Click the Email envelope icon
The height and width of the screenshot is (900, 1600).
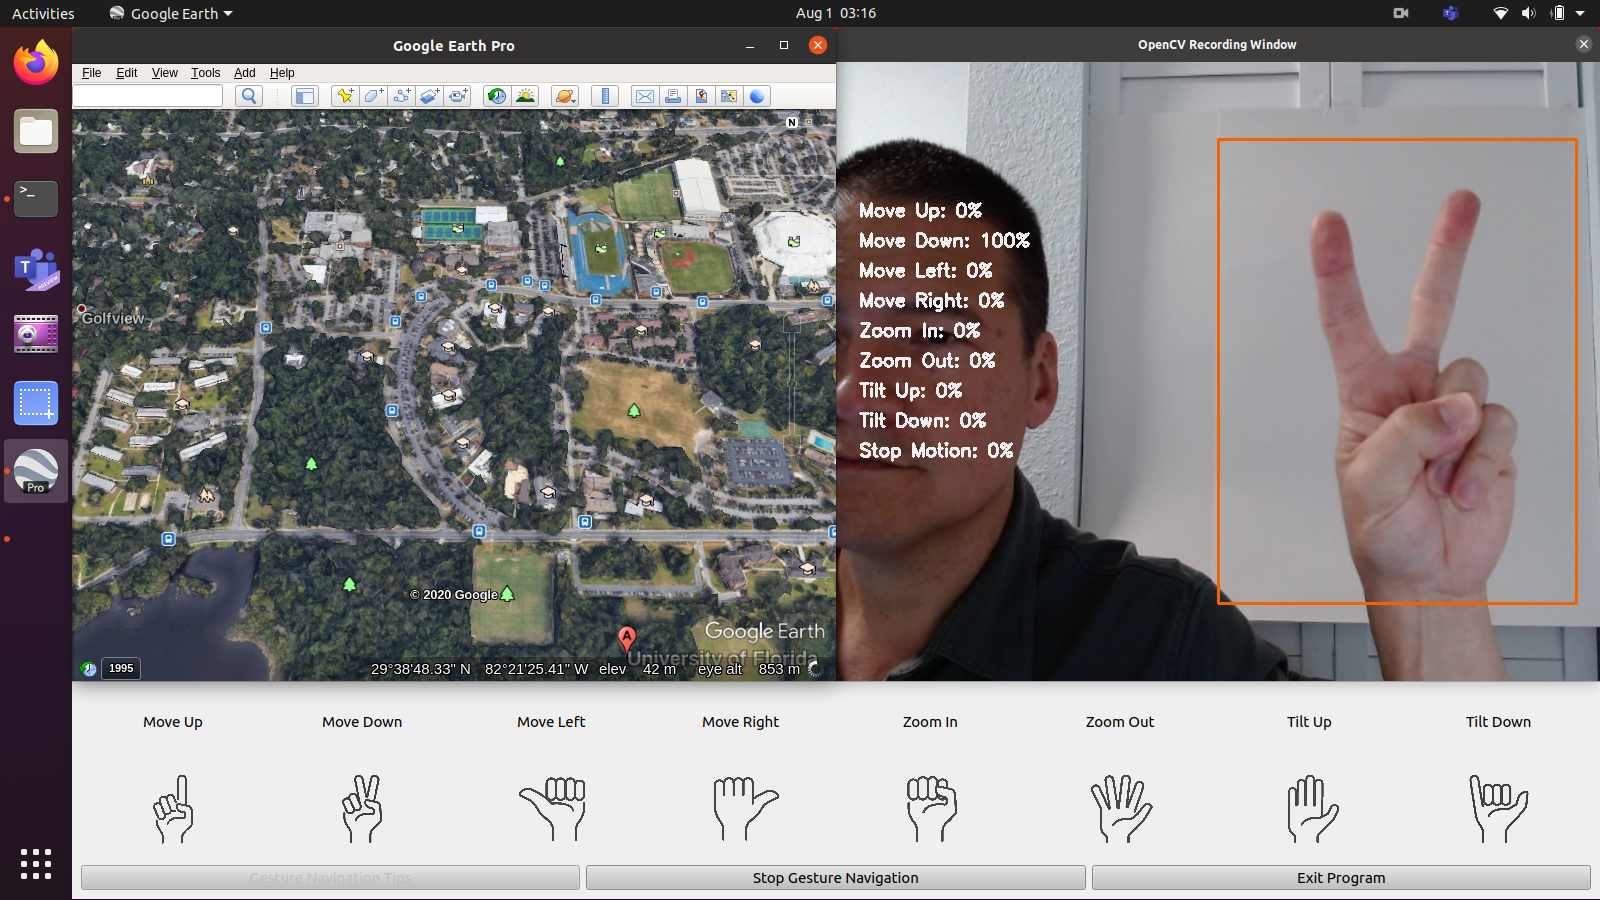[645, 96]
